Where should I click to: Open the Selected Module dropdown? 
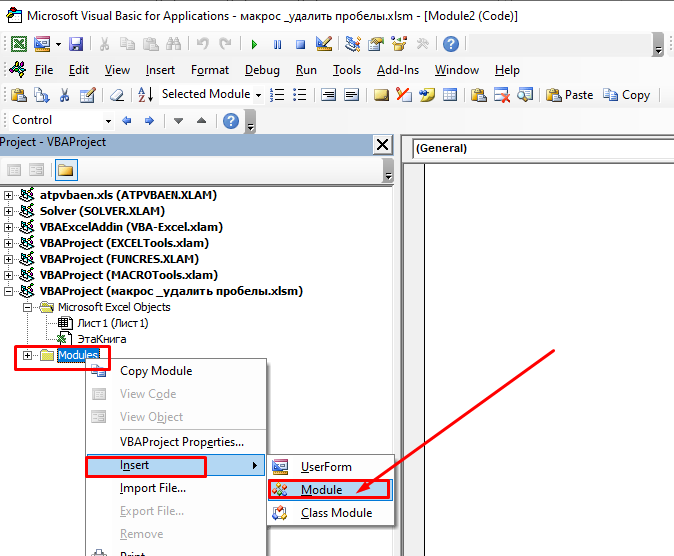[x=258, y=95]
